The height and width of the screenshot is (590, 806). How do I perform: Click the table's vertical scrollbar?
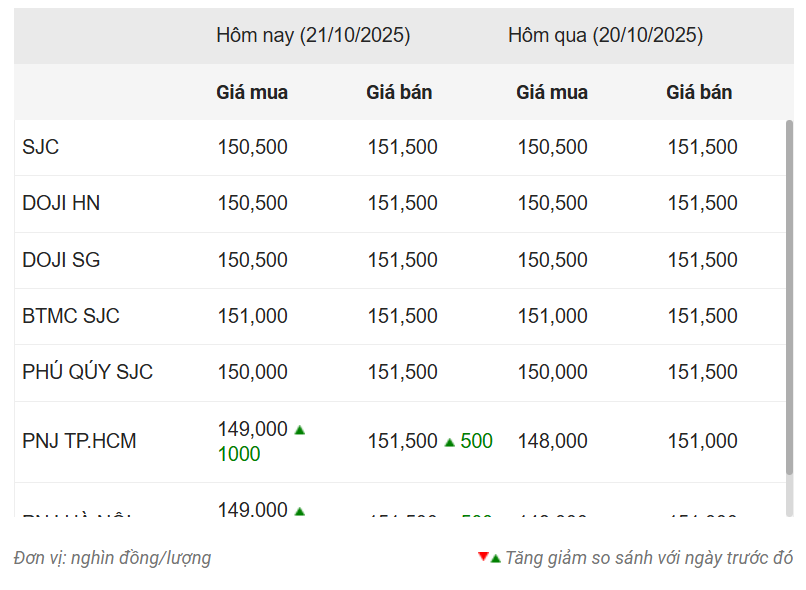pyautogui.click(x=789, y=300)
